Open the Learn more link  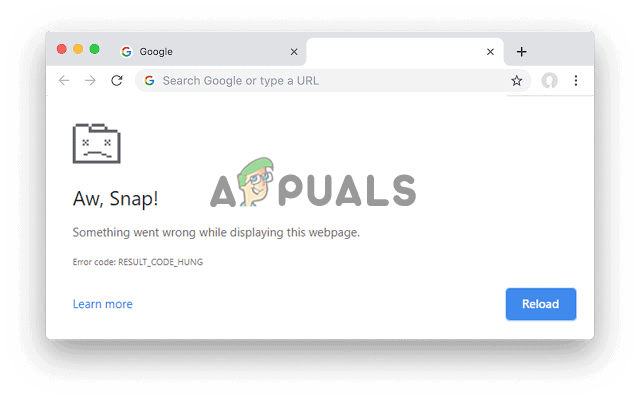102,304
